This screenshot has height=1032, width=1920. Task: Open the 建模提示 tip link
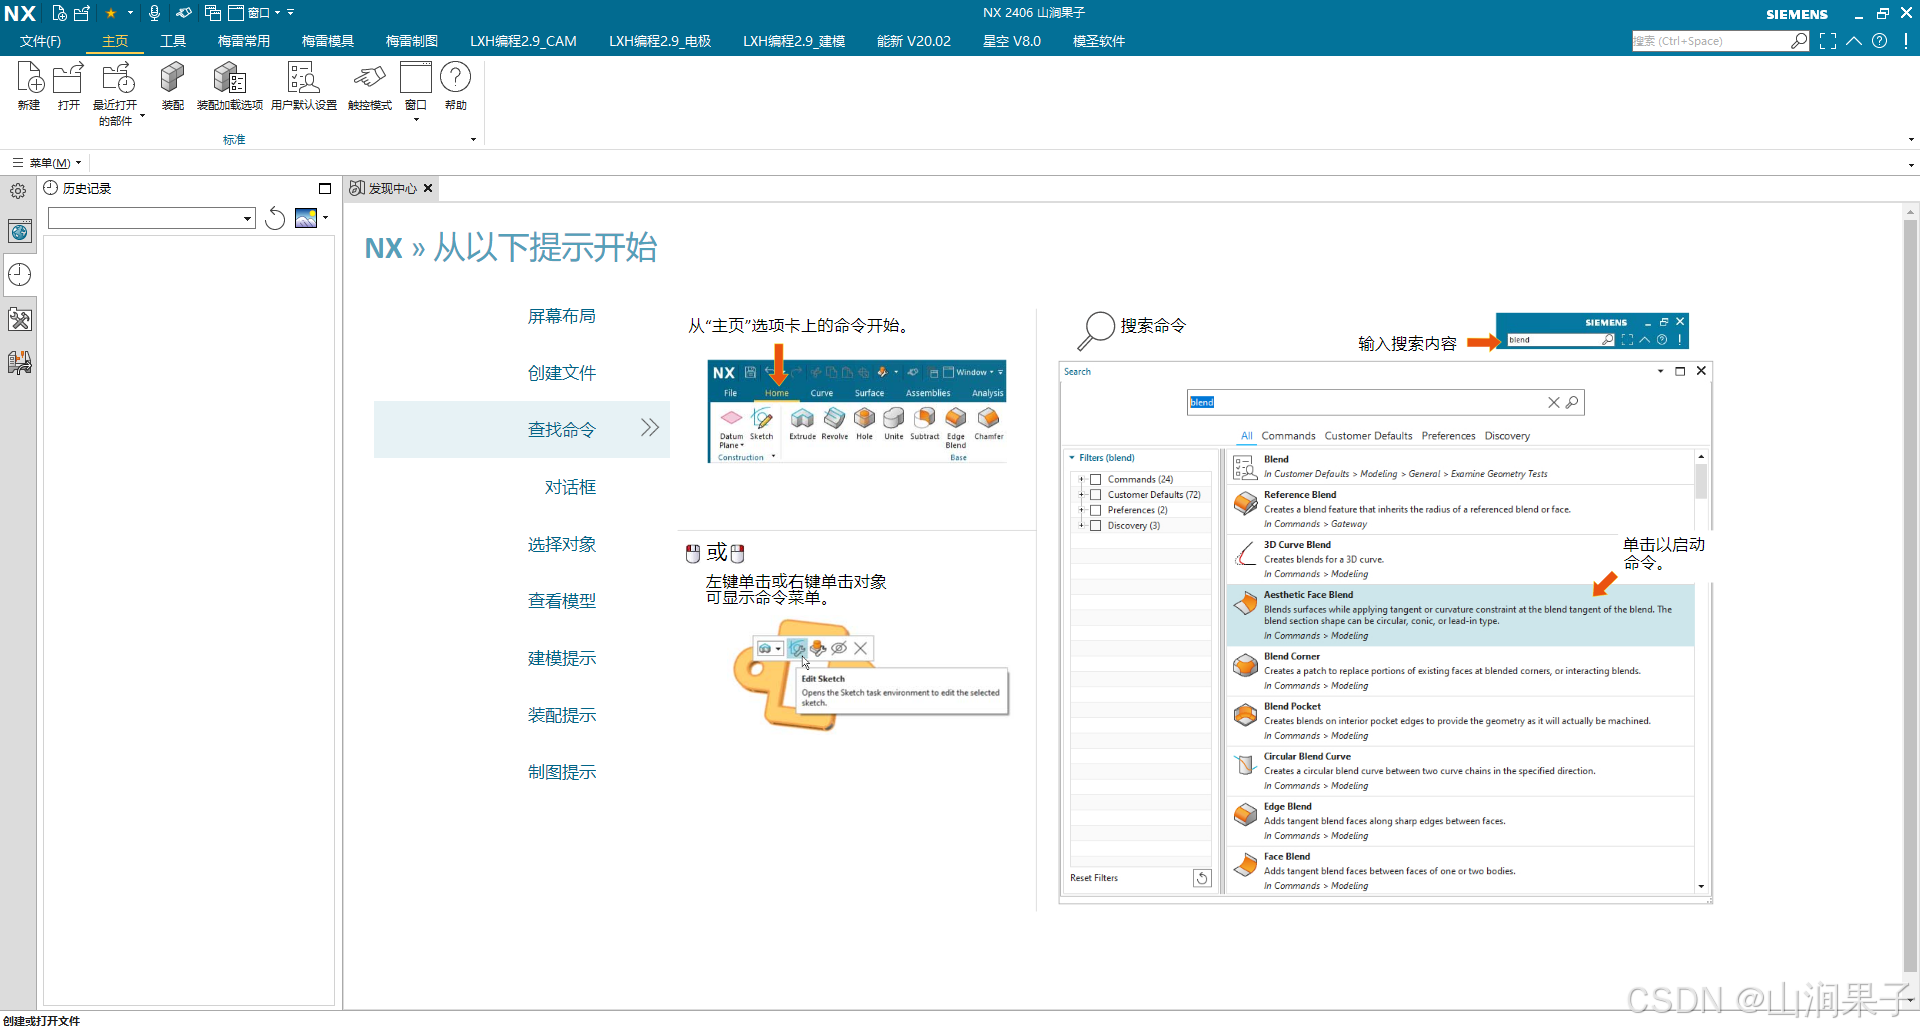coord(562,658)
